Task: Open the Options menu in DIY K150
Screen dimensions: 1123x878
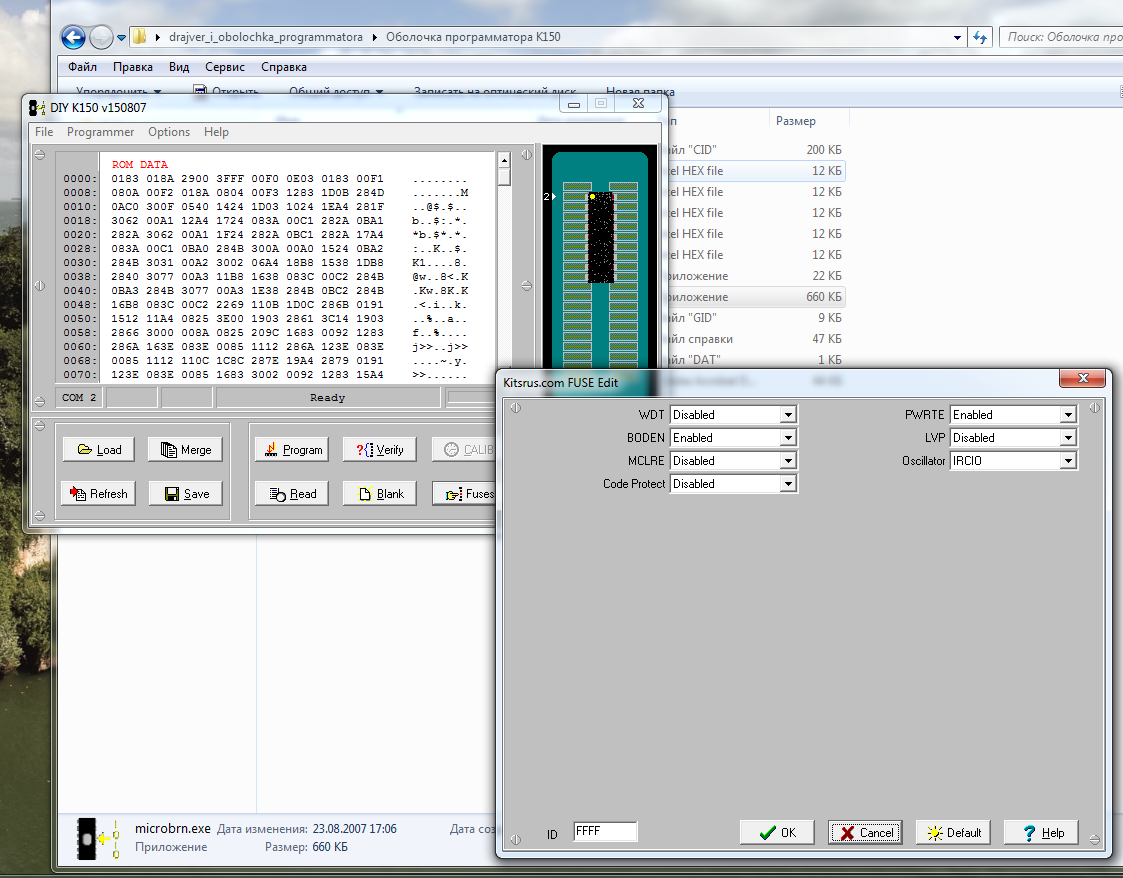Action: click(x=169, y=132)
